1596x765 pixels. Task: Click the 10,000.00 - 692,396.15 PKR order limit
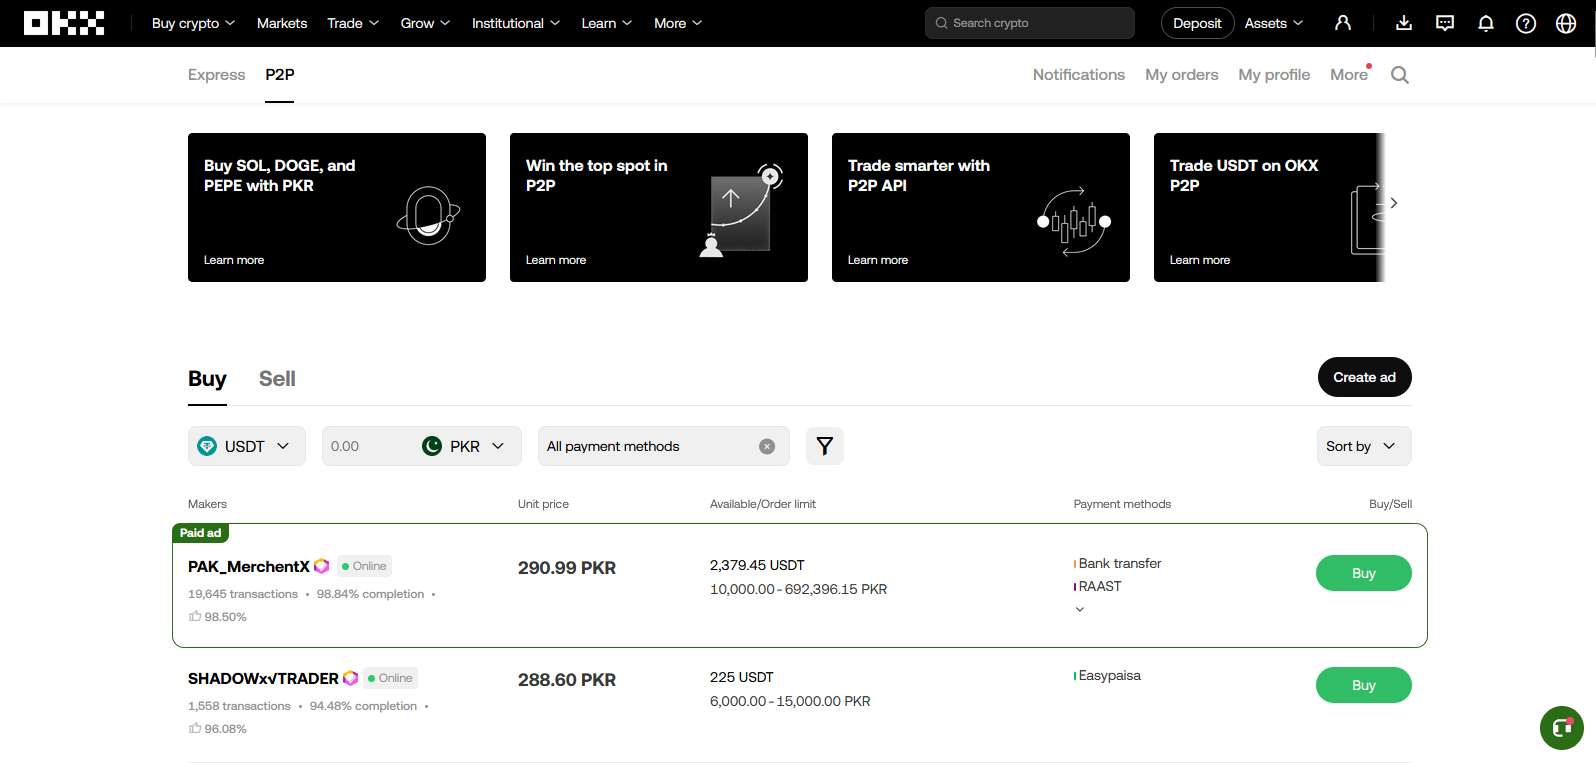[x=798, y=589]
